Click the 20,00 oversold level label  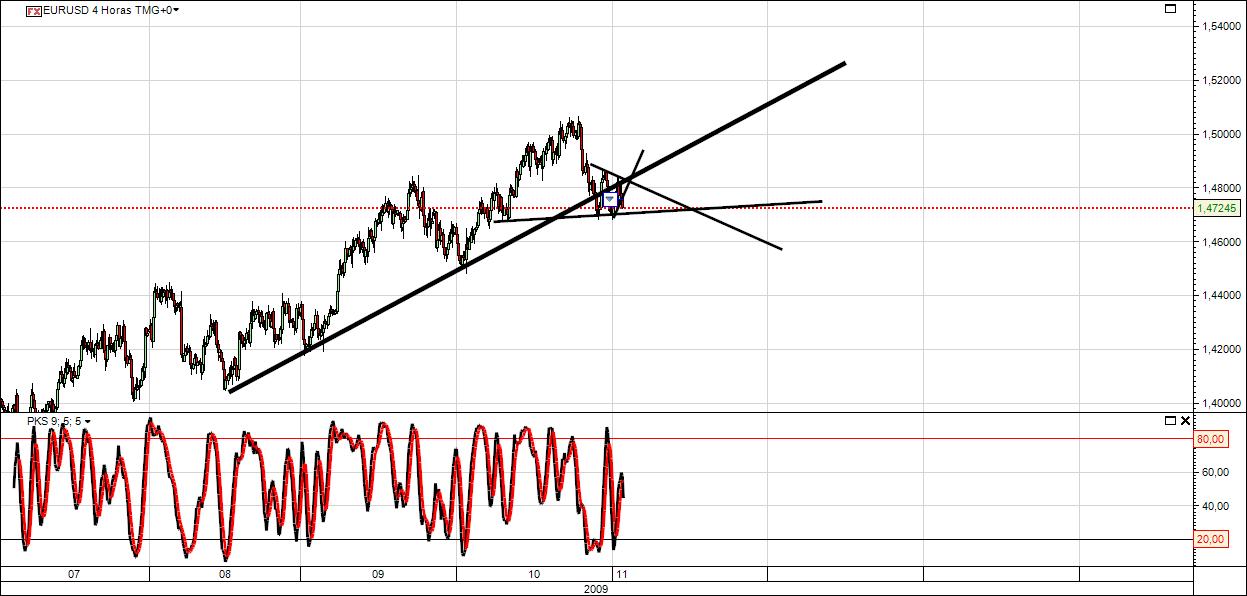pyautogui.click(x=1212, y=540)
